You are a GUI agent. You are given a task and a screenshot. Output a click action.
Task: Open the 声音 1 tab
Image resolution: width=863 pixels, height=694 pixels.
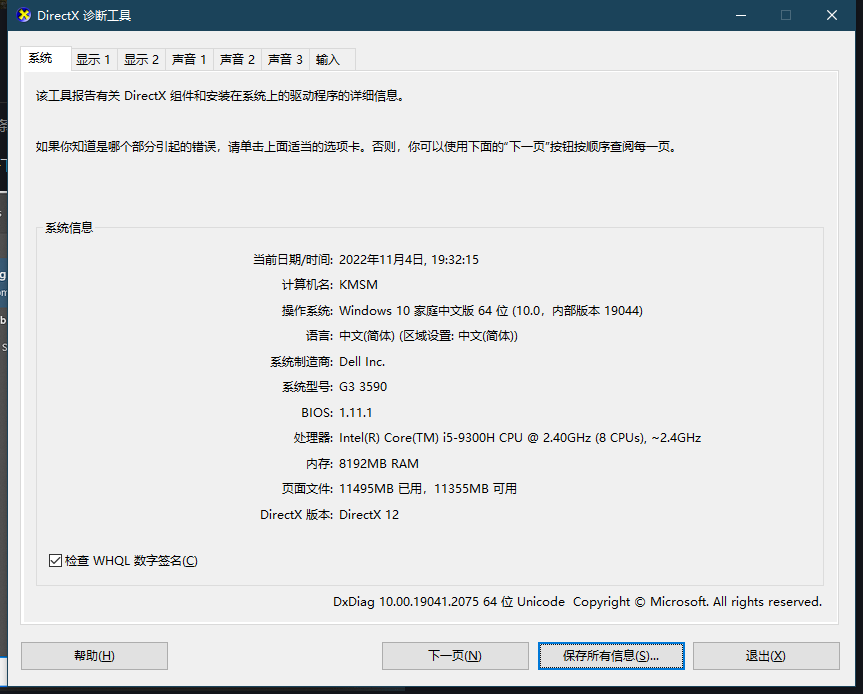coord(189,59)
